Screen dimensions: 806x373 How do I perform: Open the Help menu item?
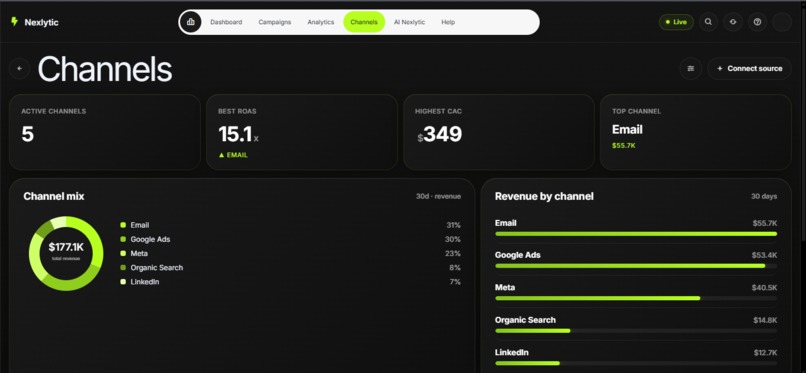[x=448, y=22]
